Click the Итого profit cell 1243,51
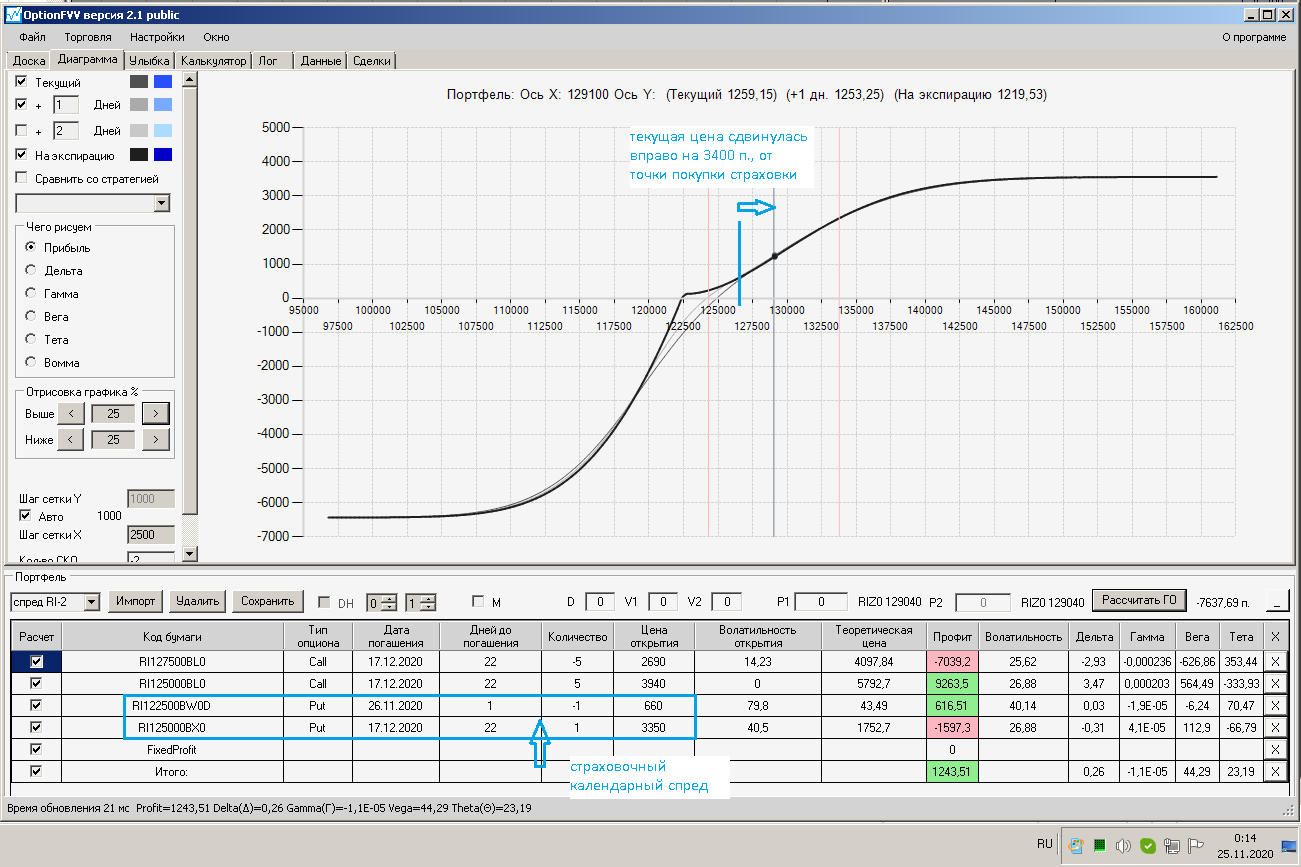The image size is (1301, 867). (951, 771)
